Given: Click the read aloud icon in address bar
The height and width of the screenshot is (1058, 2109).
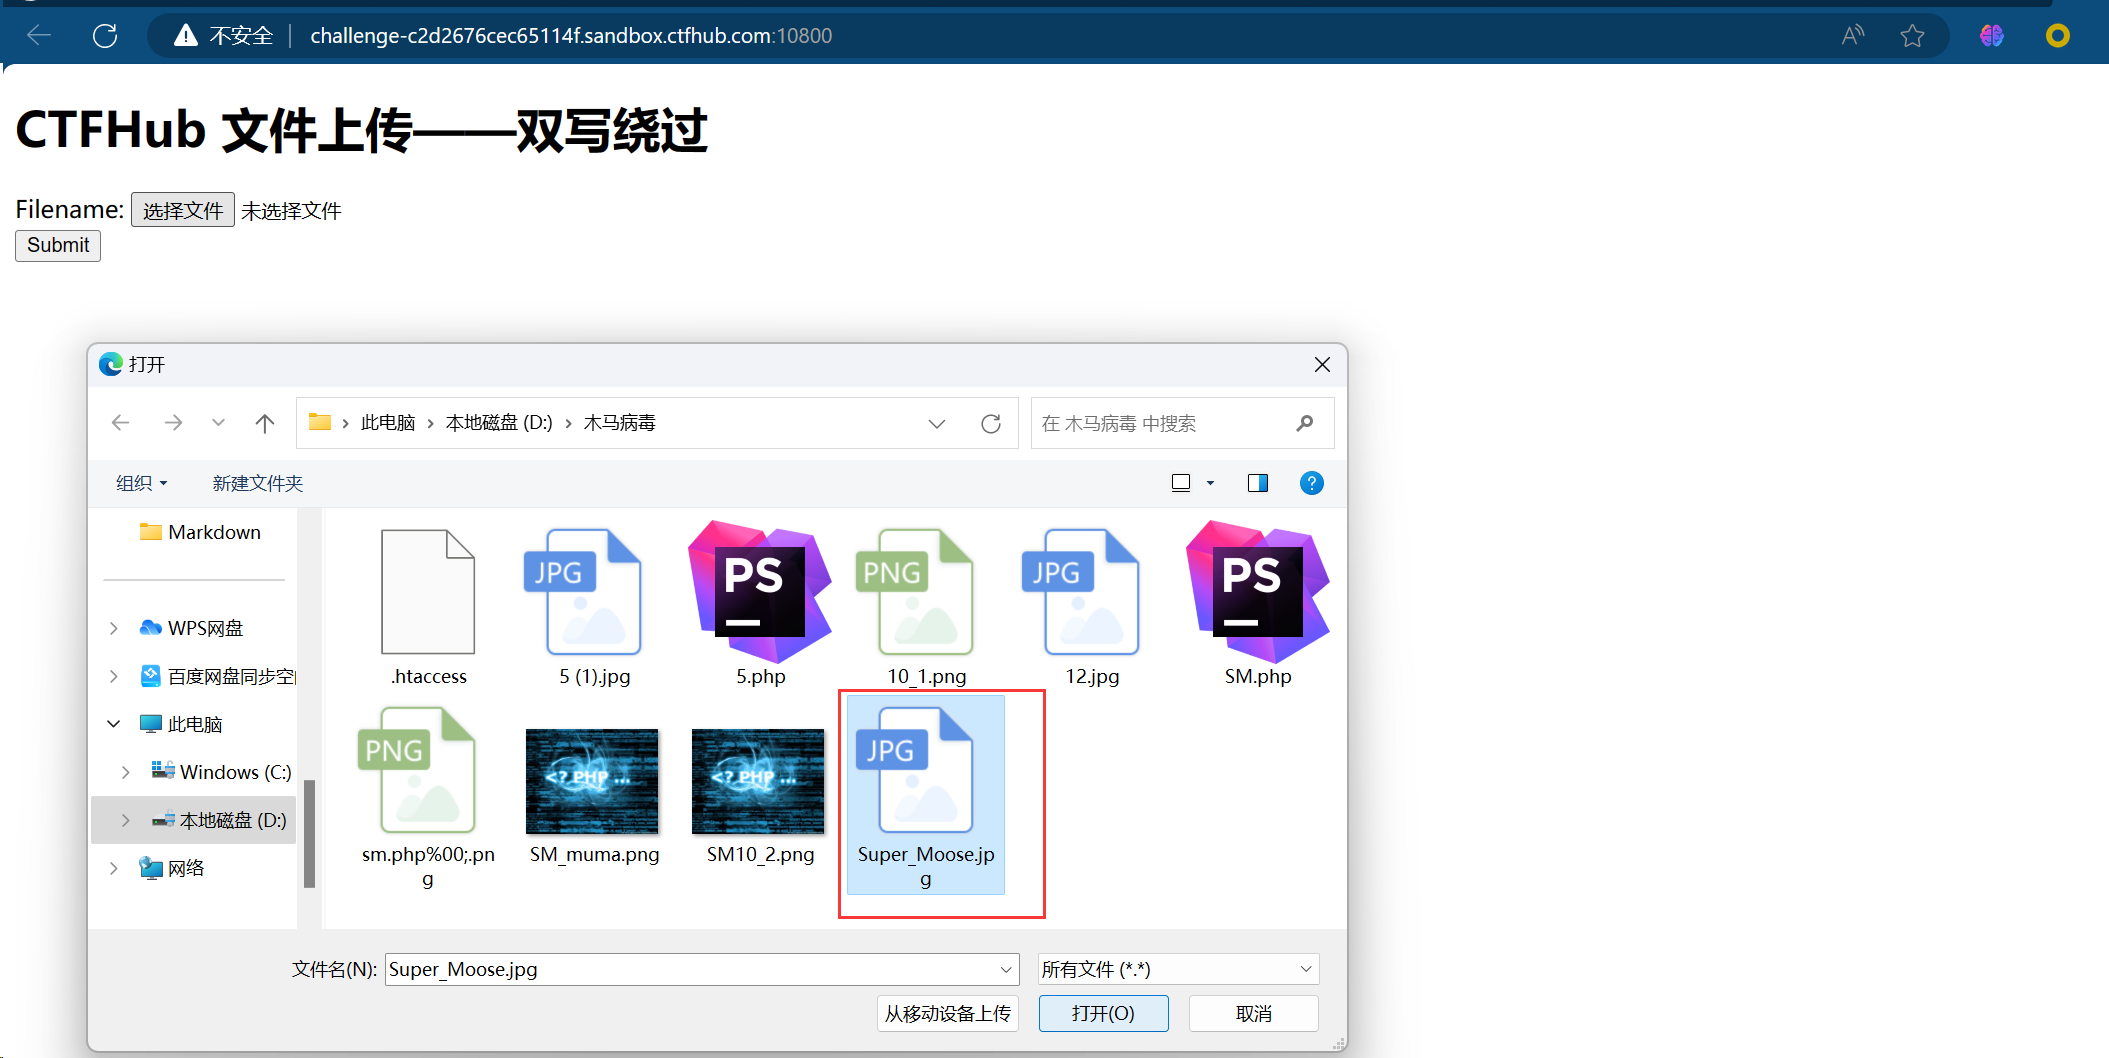Looking at the screenshot, I should (x=1852, y=36).
